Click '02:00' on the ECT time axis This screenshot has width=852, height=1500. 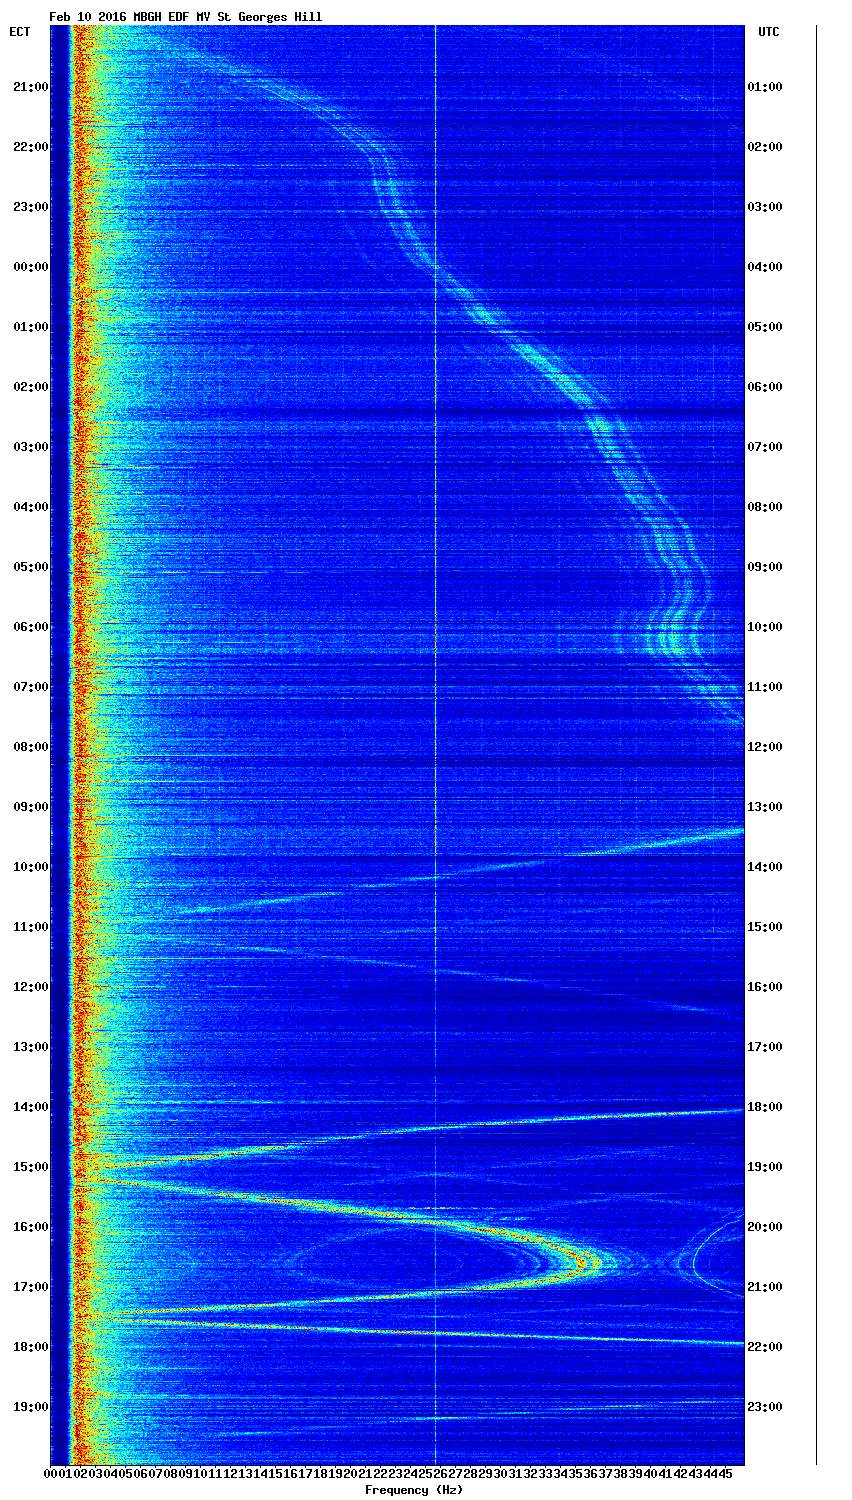coord(30,387)
